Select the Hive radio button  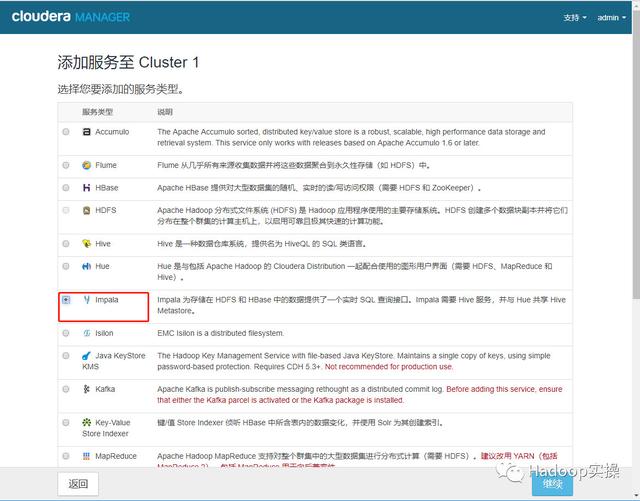[66, 243]
